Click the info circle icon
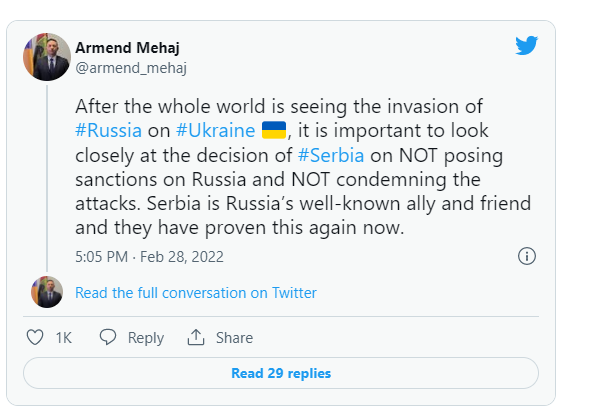The width and height of the screenshot is (615, 419). tap(527, 256)
